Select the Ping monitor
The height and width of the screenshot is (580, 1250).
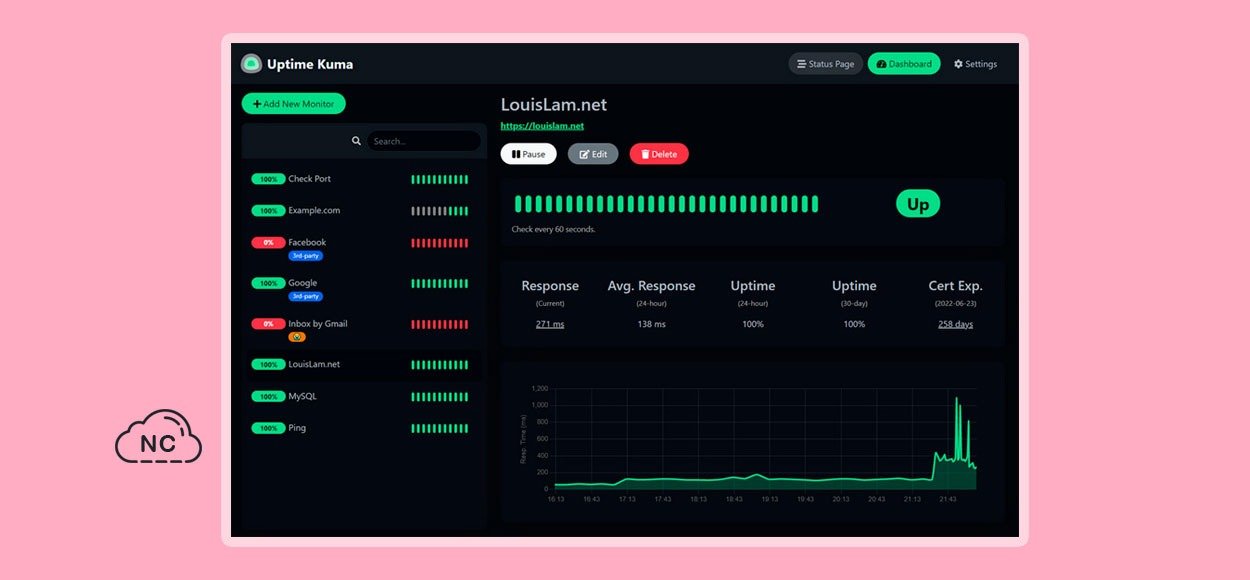point(363,428)
